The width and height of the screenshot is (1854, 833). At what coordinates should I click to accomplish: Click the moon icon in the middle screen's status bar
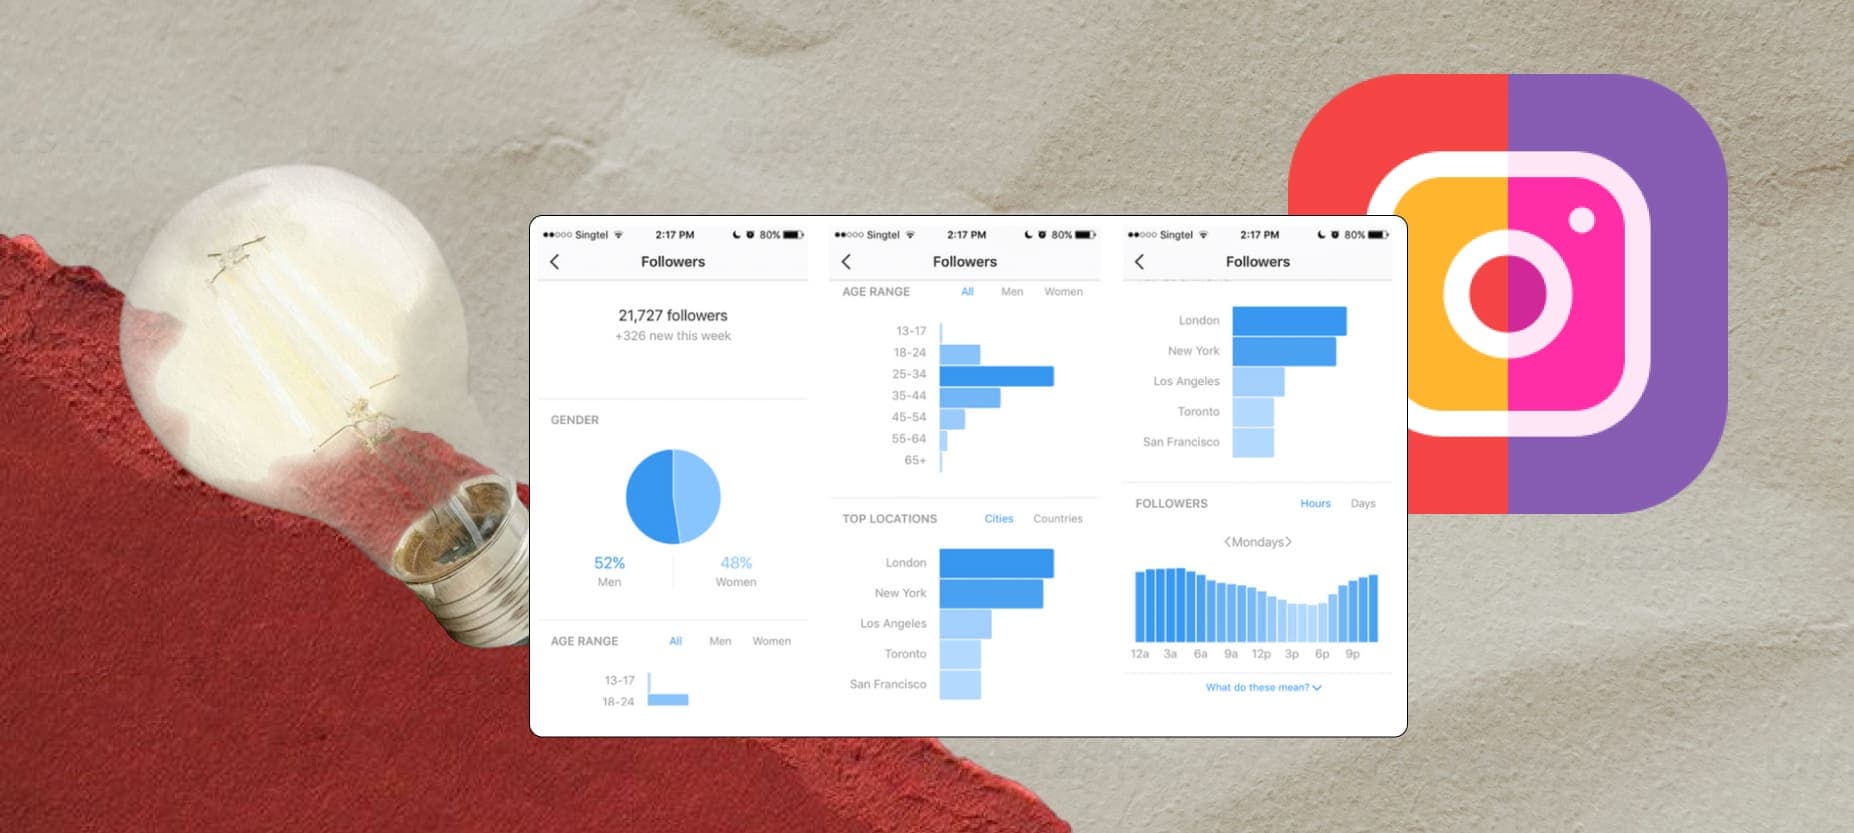(x=1028, y=235)
